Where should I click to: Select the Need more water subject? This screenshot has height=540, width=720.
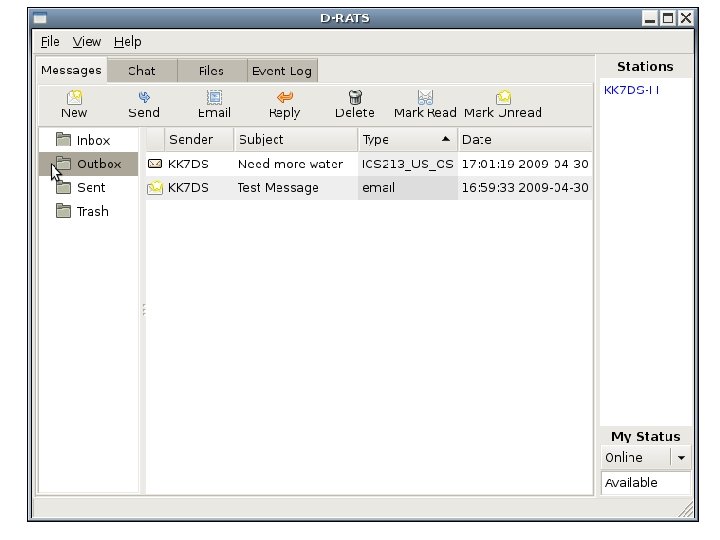290,164
